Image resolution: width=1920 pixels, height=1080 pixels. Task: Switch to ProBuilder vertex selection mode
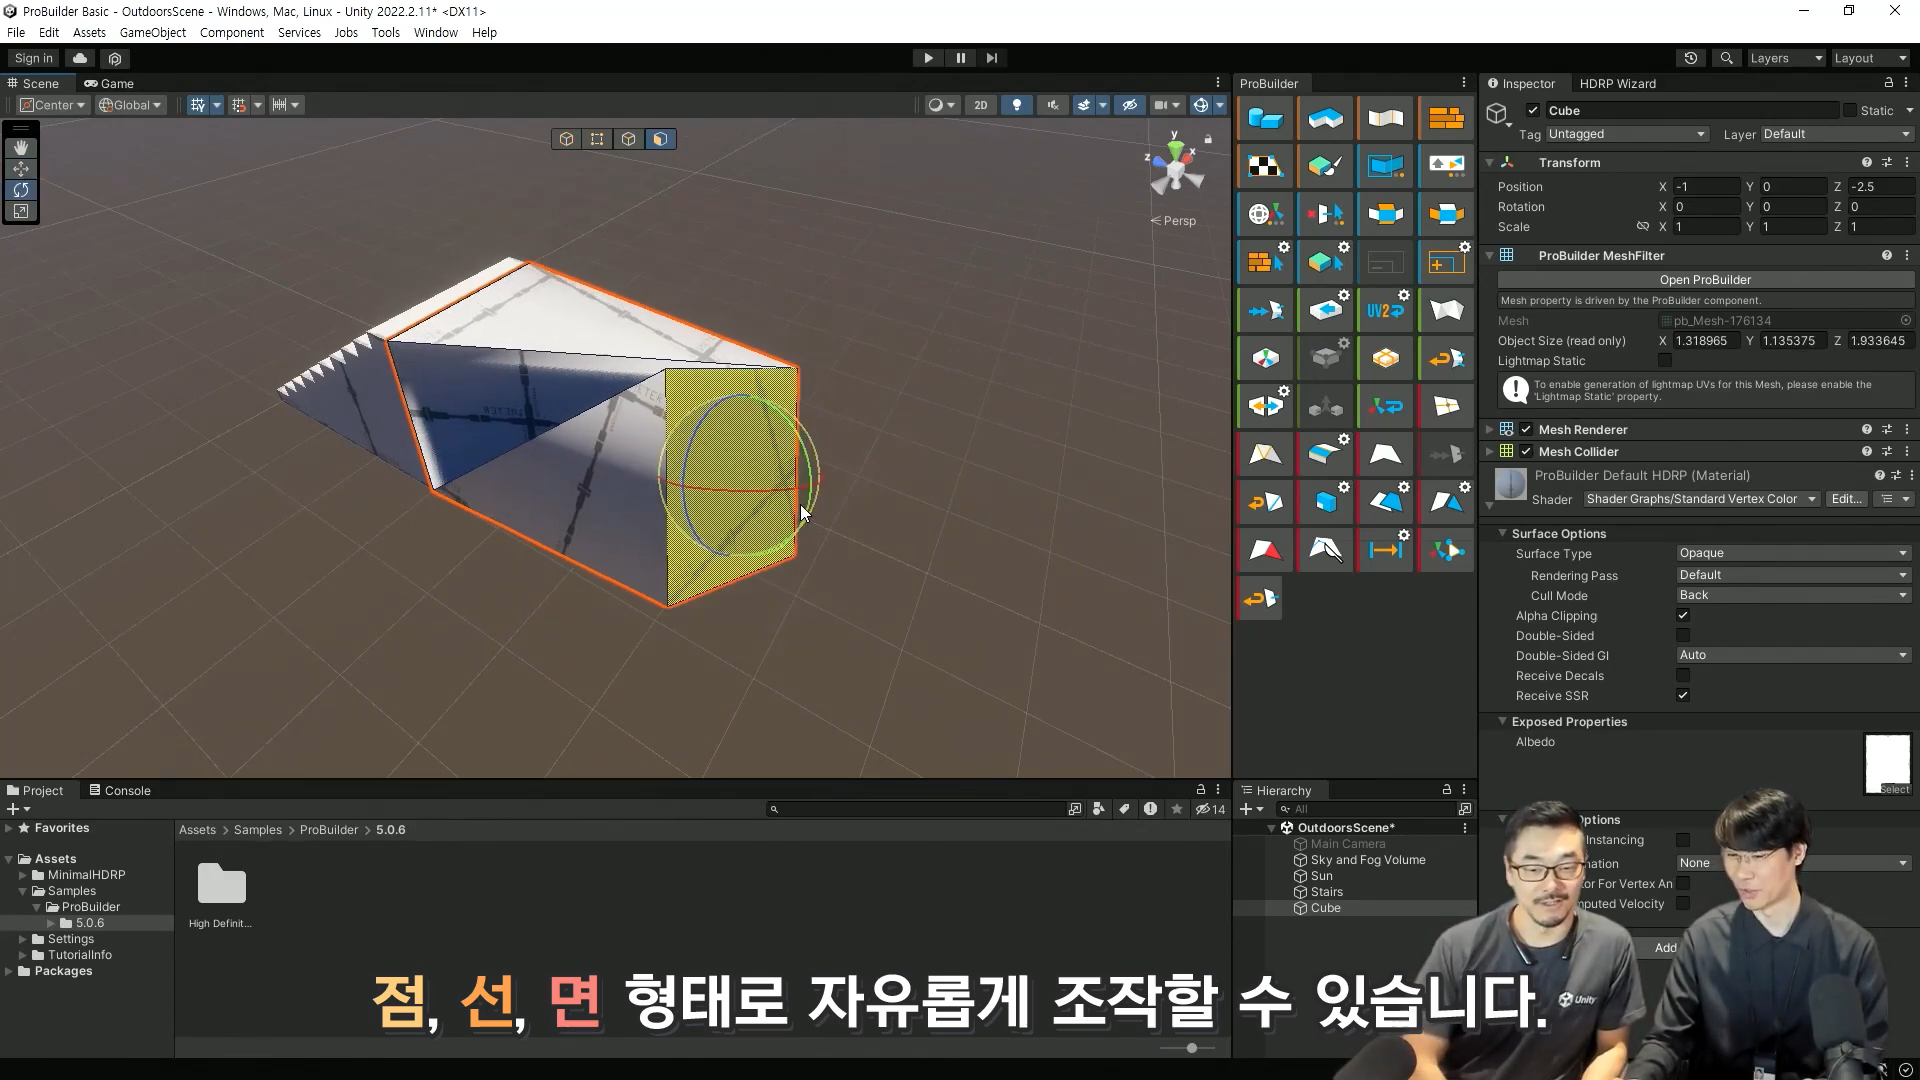597,139
